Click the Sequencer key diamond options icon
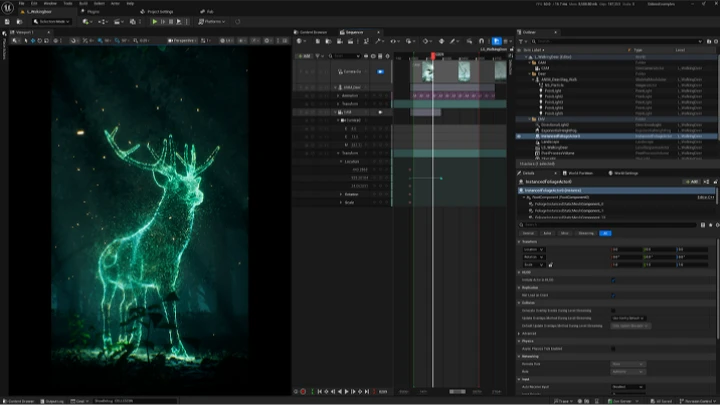 click(x=426, y=41)
